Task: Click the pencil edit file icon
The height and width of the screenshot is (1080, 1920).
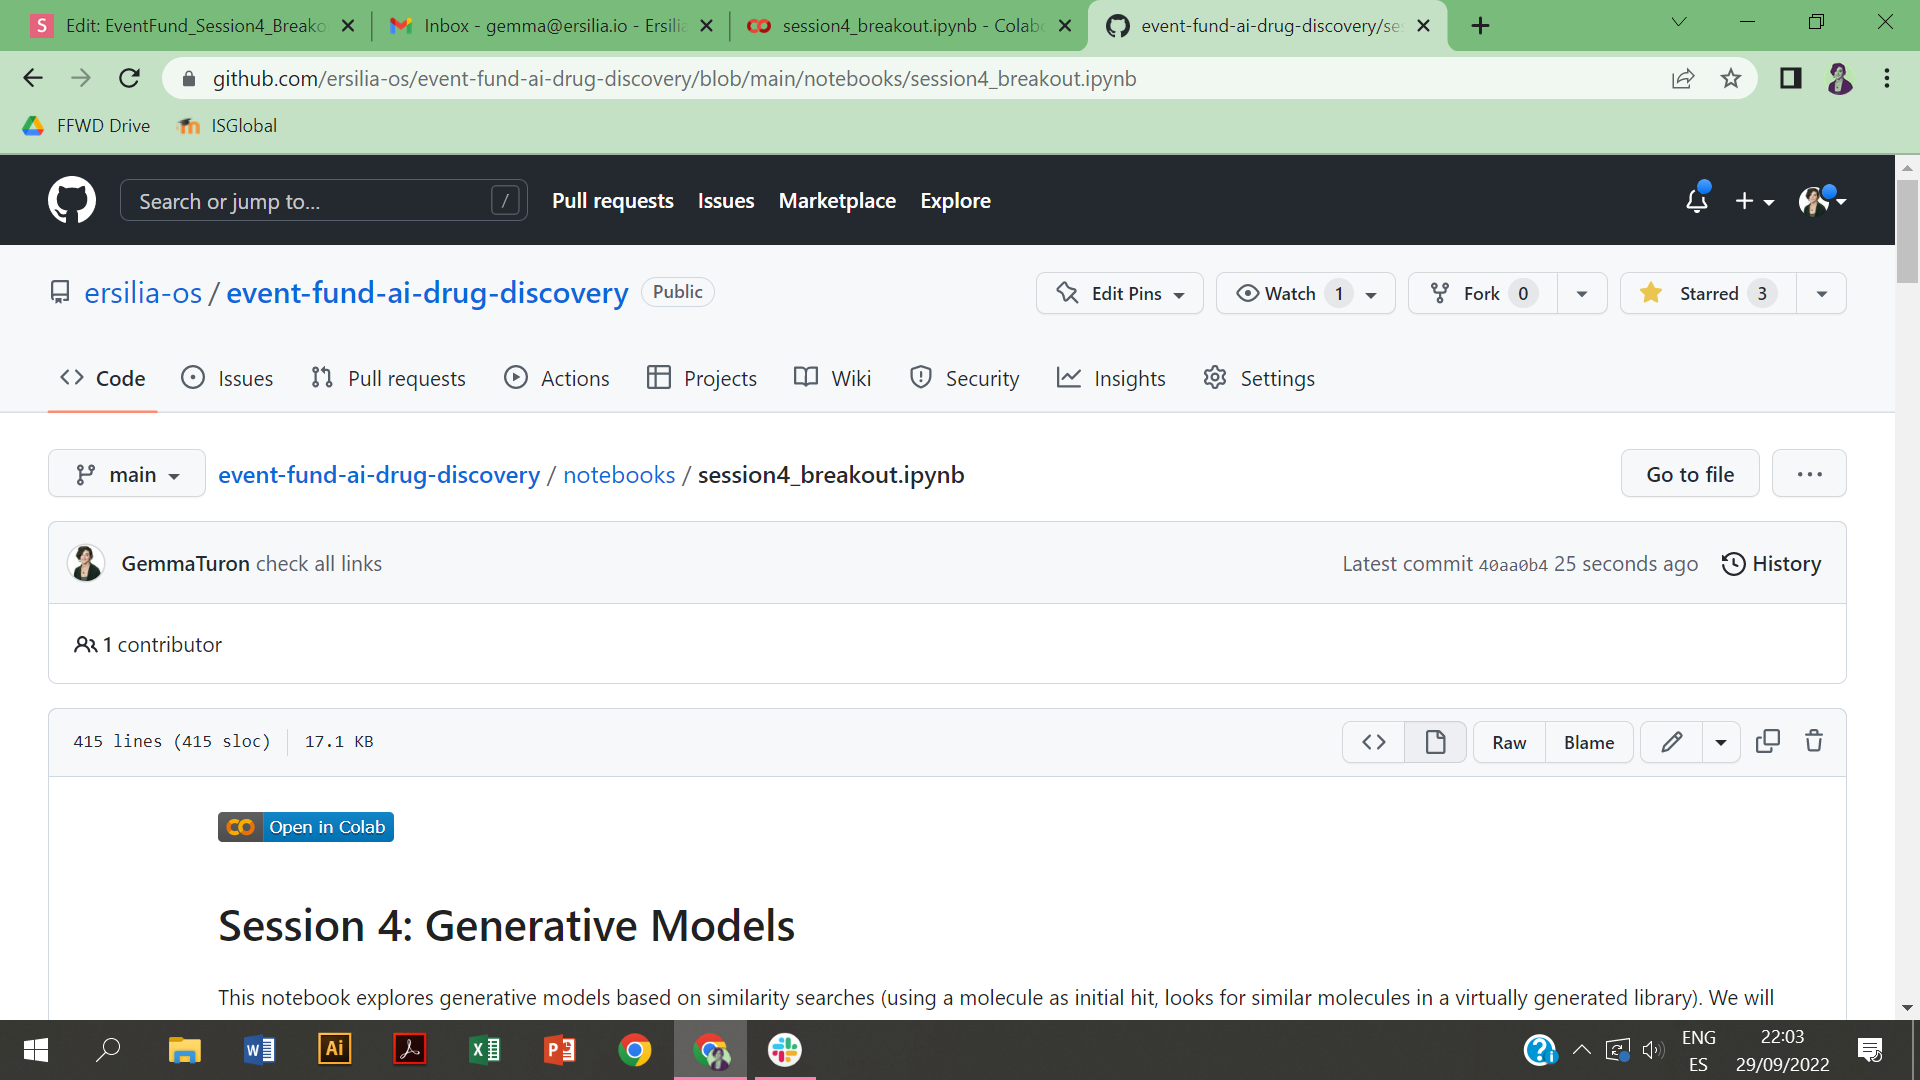Action: [x=1671, y=742]
